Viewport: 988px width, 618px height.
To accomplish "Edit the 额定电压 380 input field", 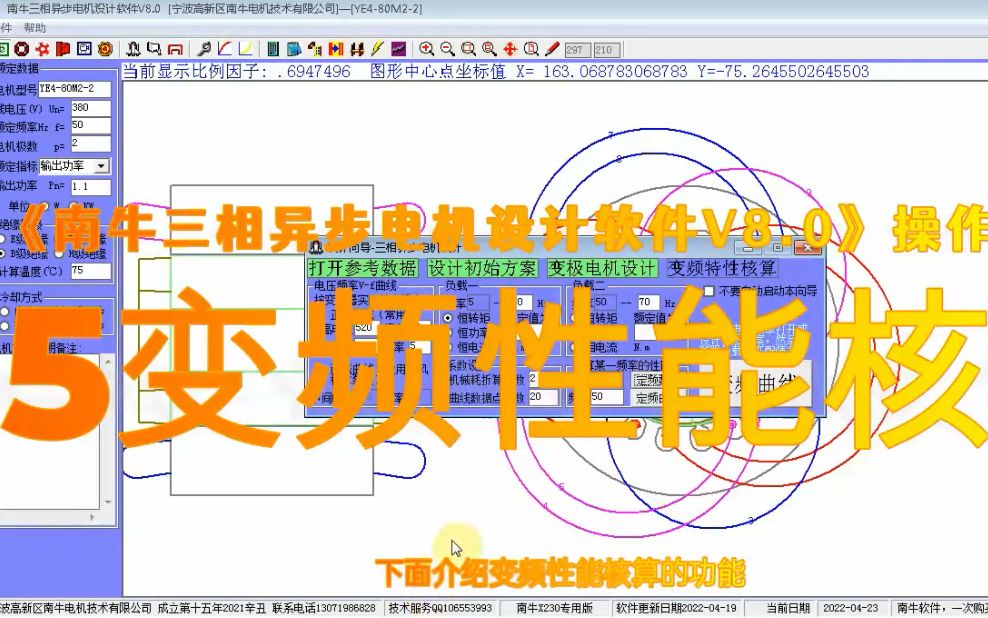I will (x=92, y=108).
